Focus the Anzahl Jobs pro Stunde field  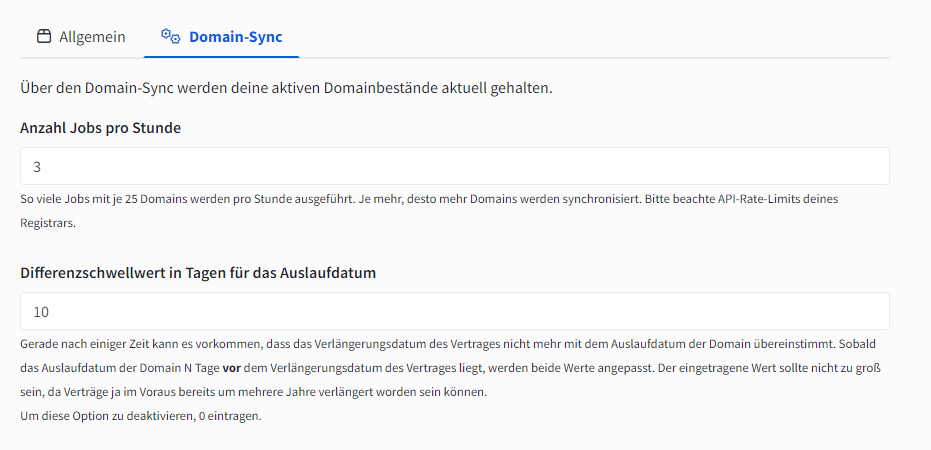(x=454, y=166)
